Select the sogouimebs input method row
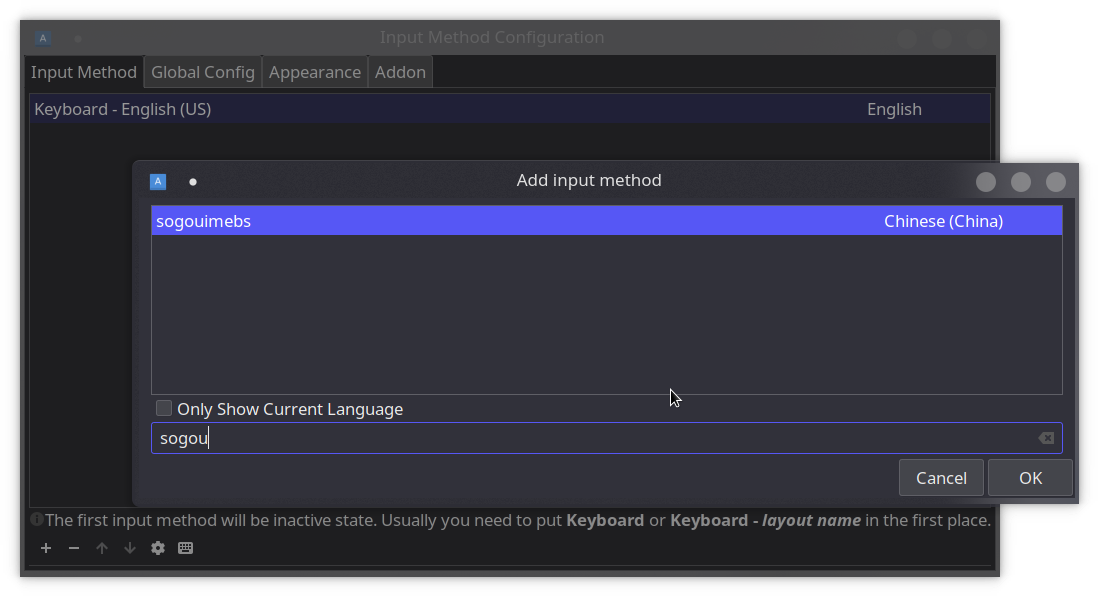 (x=606, y=221)
